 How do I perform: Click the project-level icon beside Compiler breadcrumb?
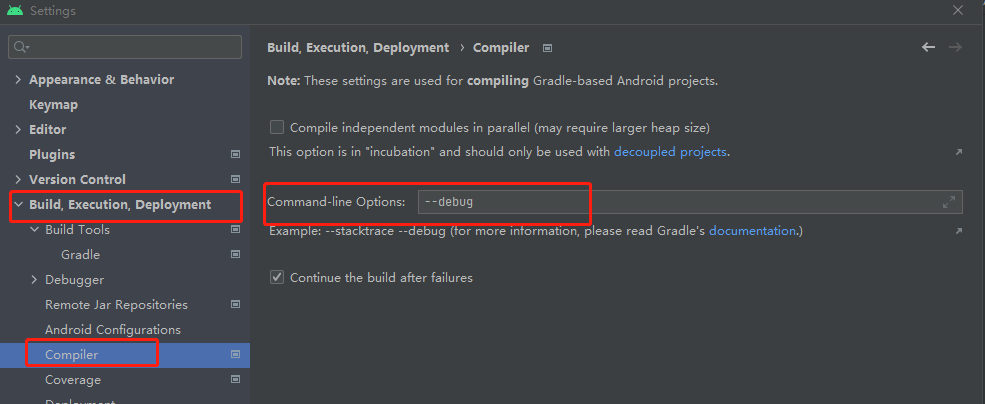point(548,48)
